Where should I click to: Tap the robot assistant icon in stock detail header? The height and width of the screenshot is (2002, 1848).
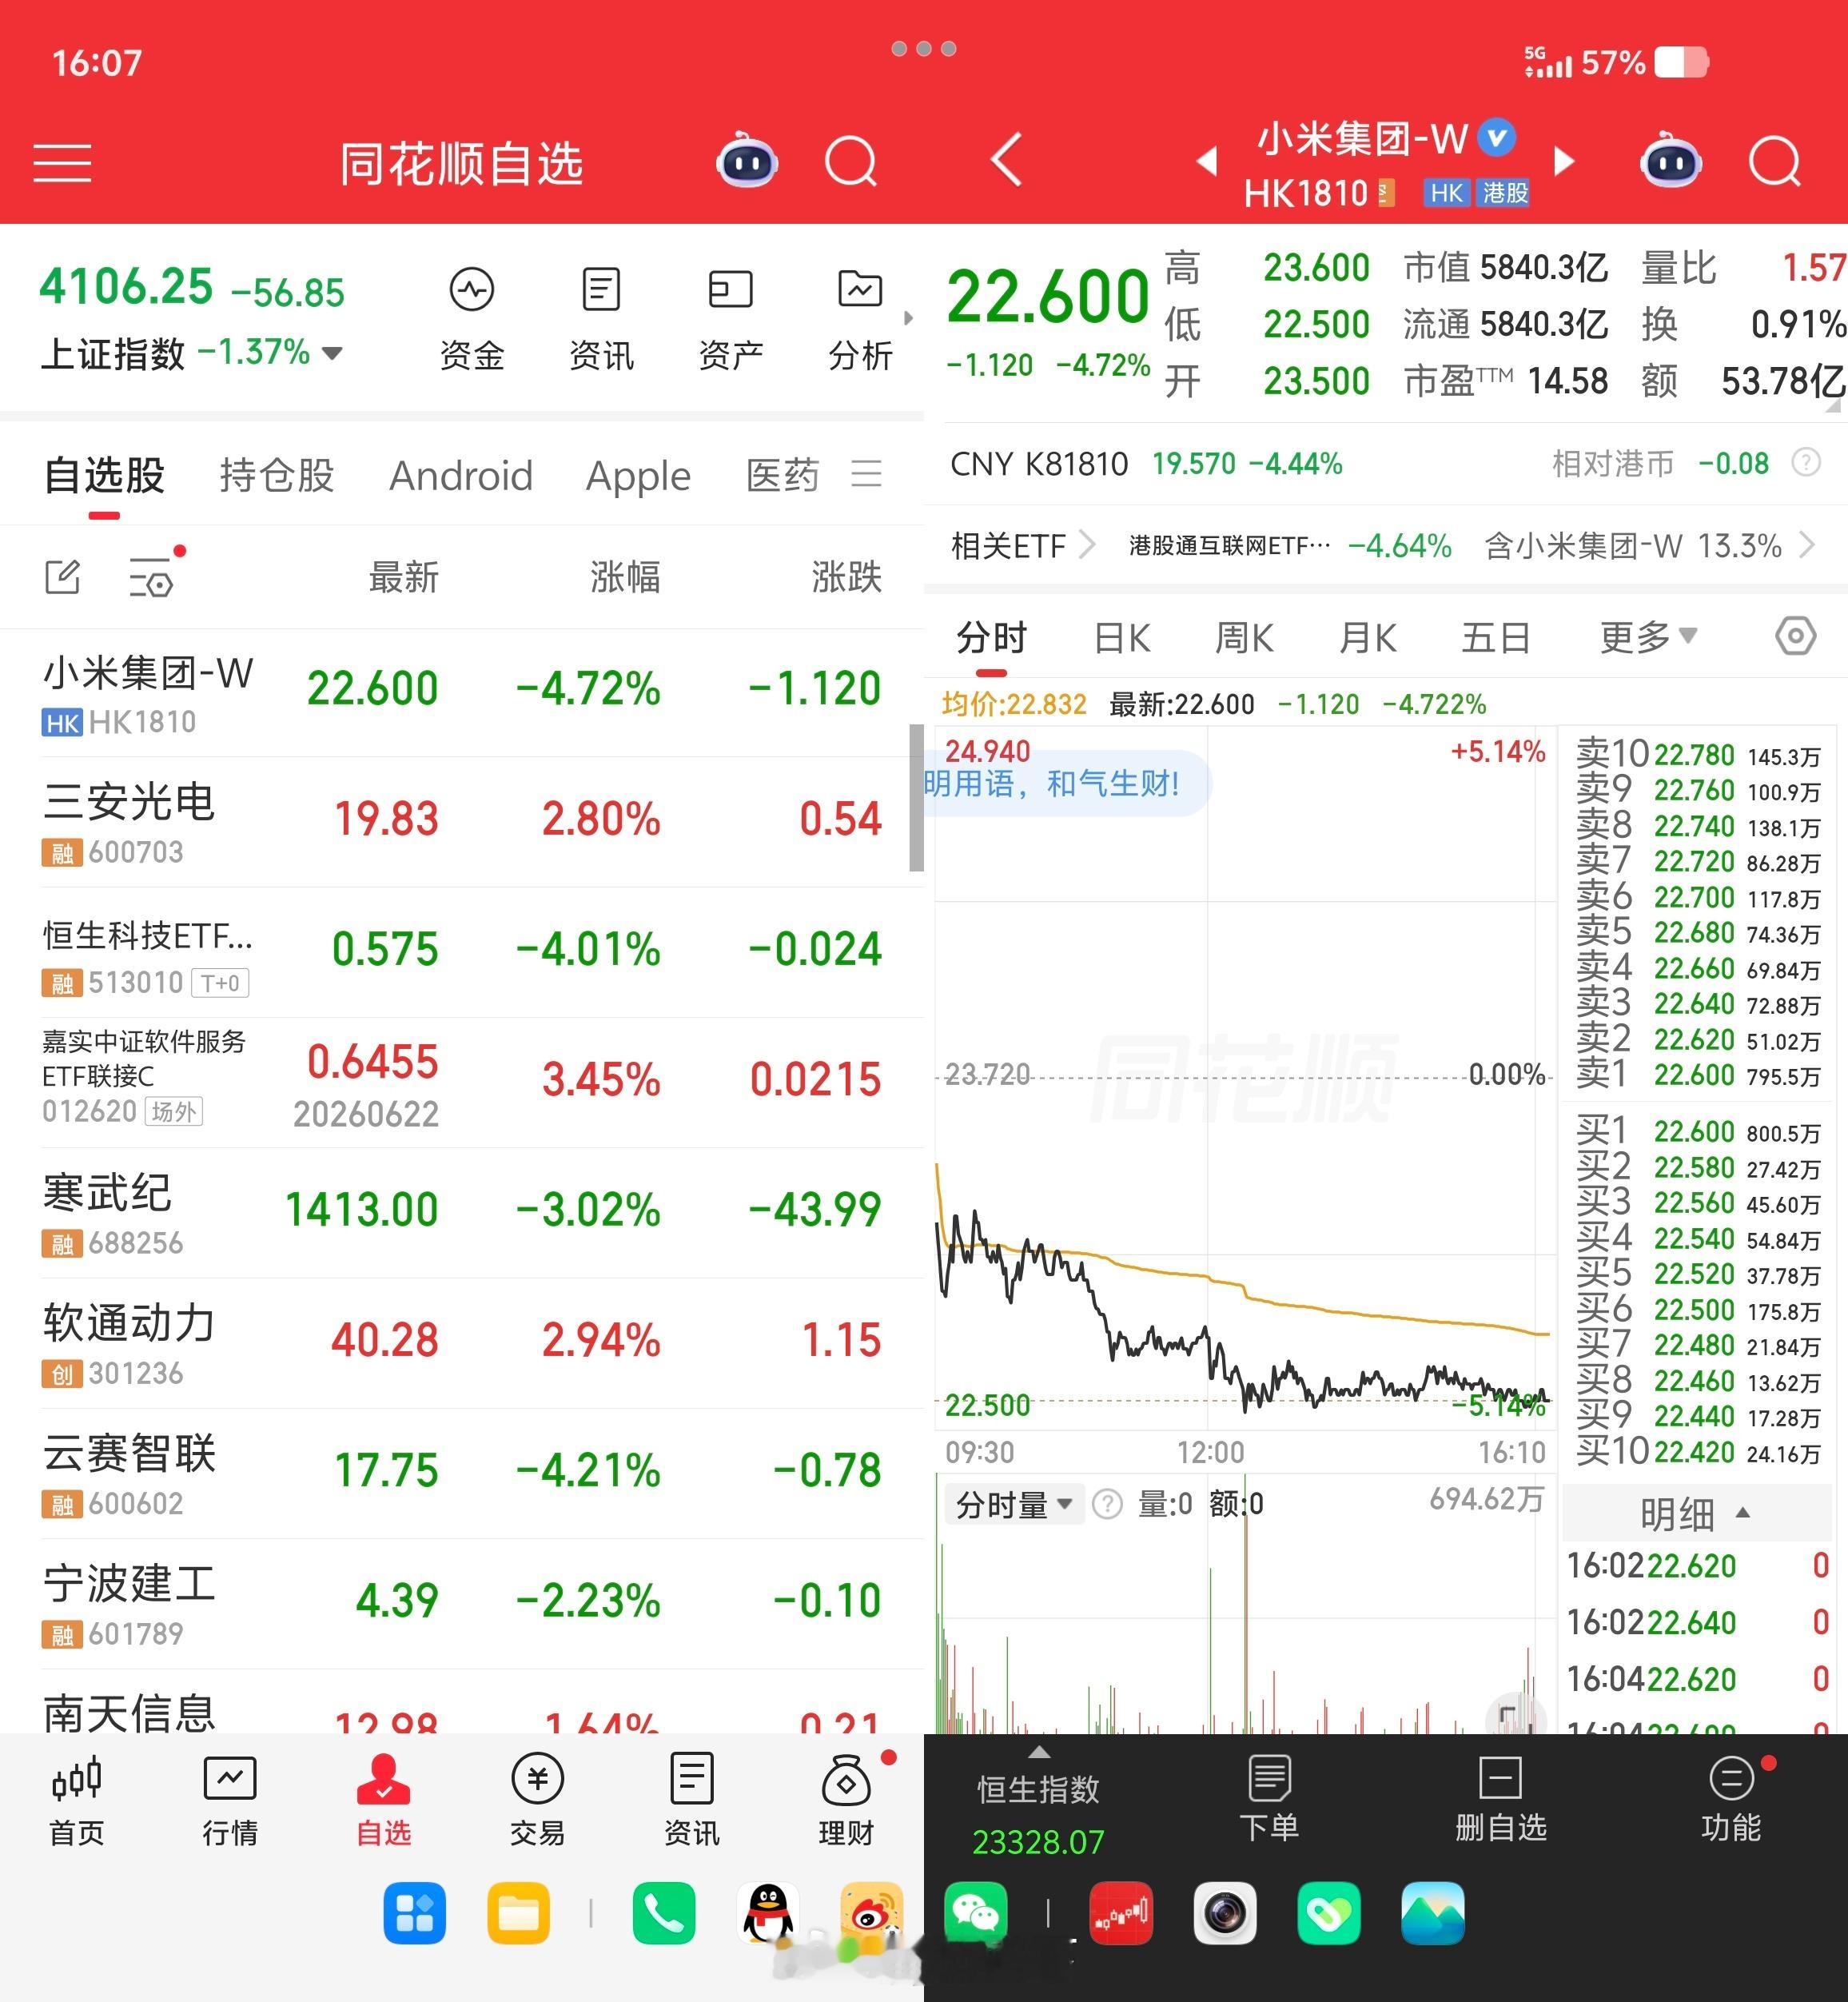[x=1671, y=161]
